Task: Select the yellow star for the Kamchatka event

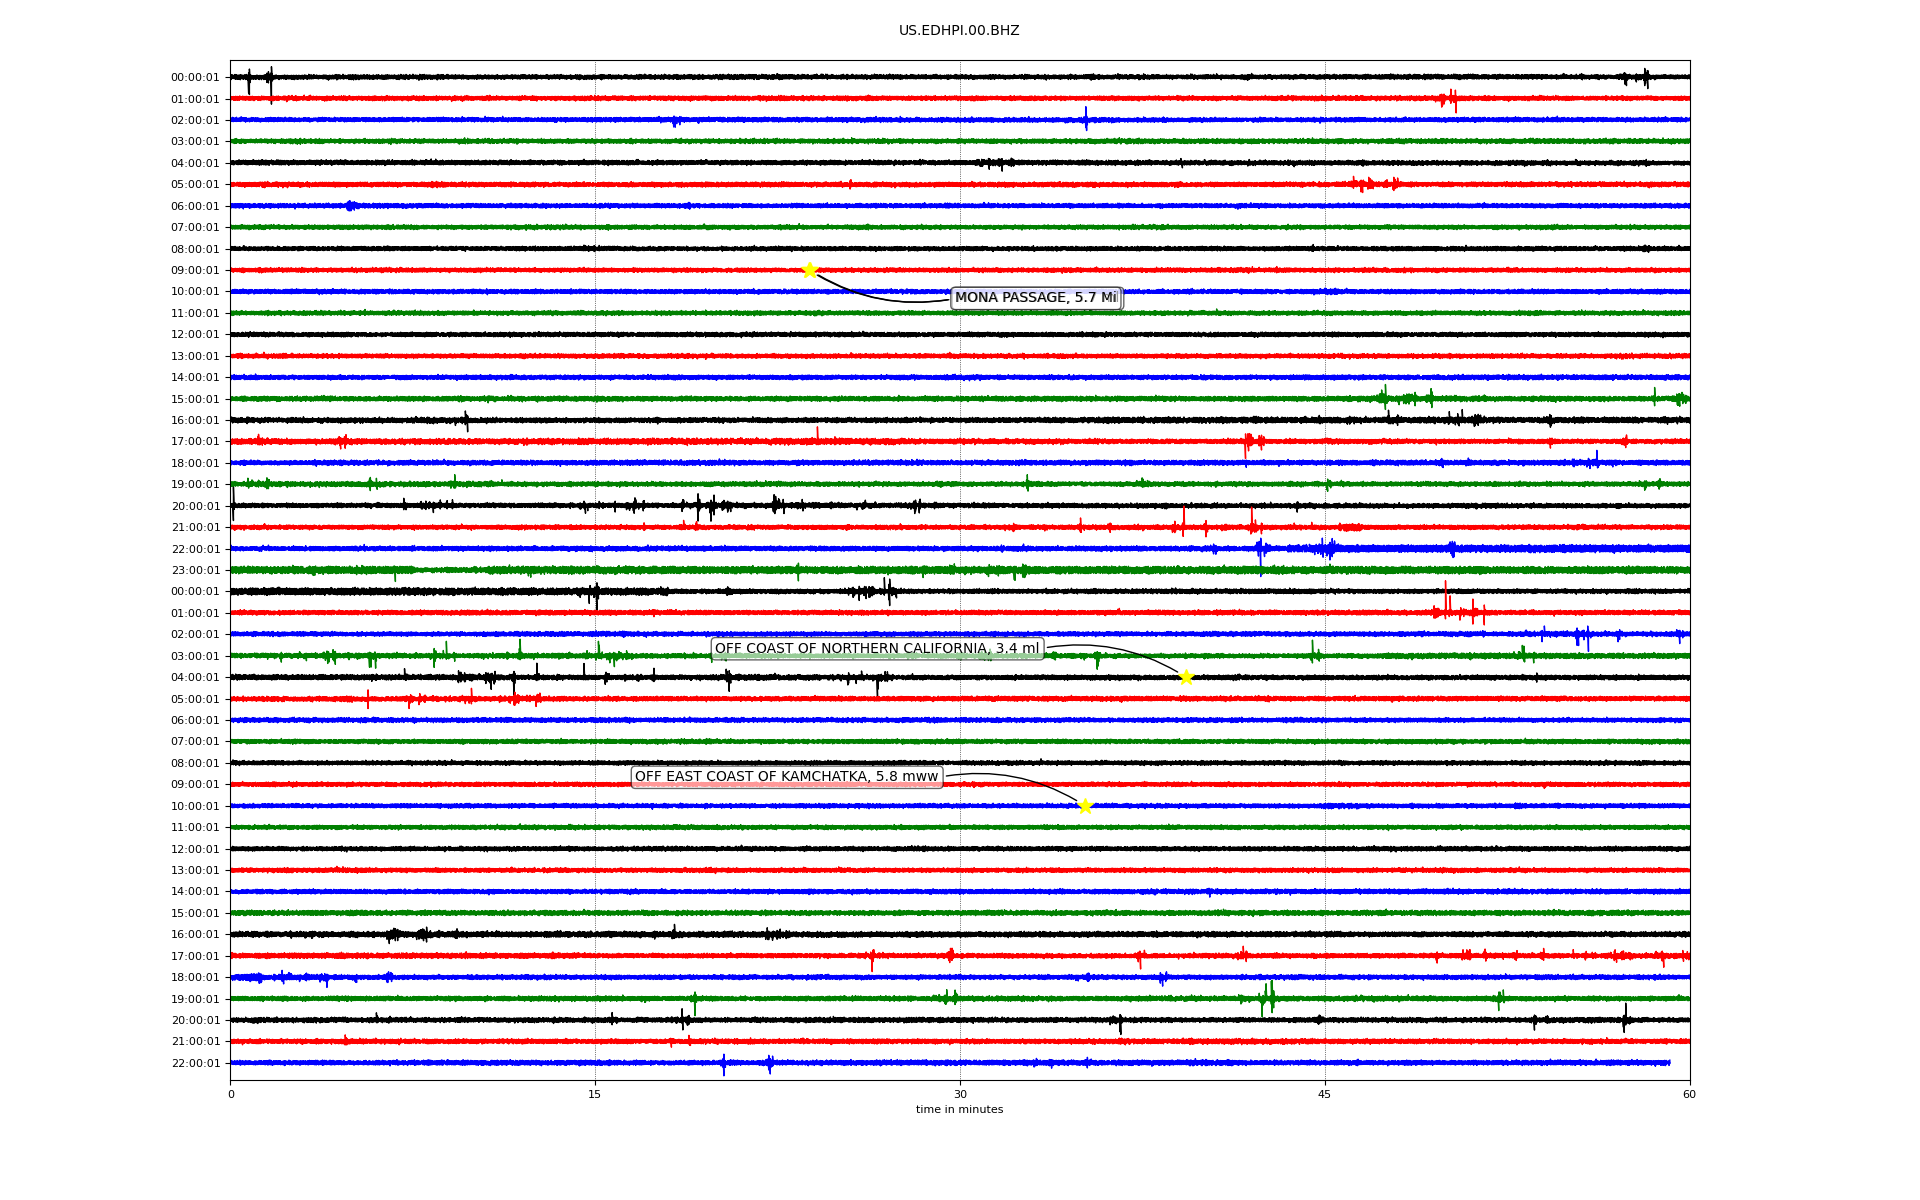Action: 1085,806
